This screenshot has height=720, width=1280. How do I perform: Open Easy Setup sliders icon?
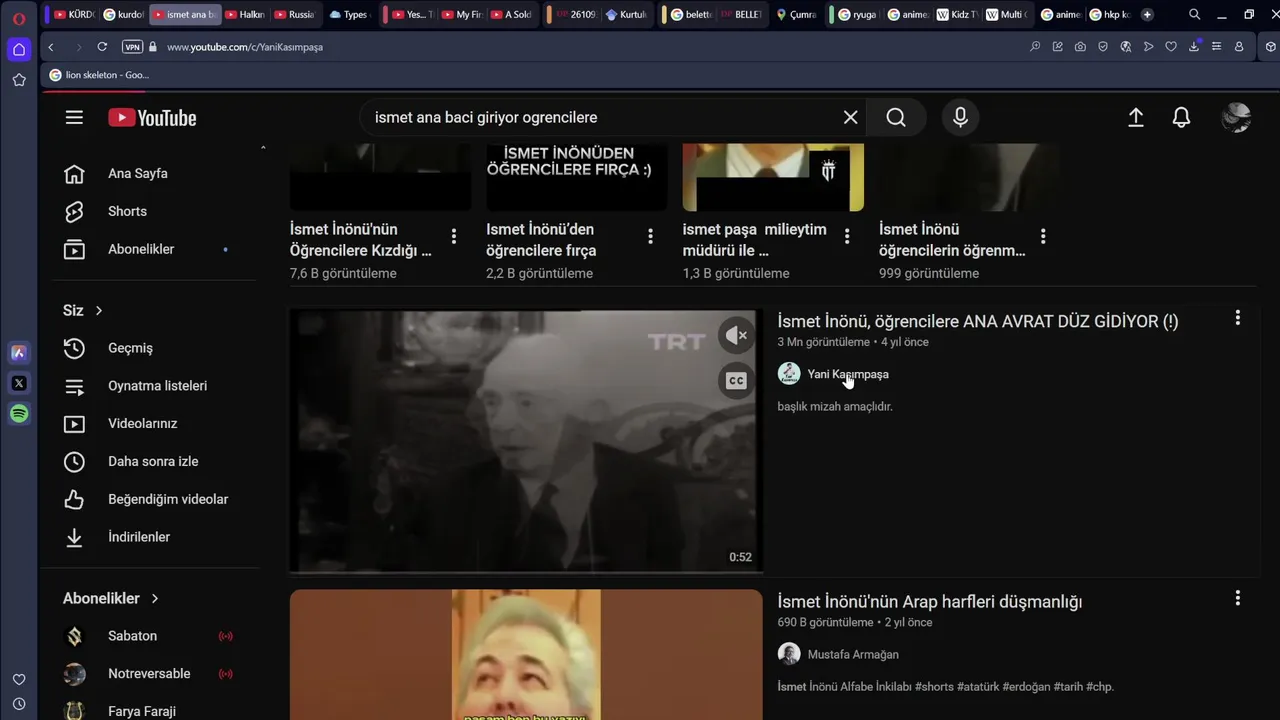(x=1216, y=47)
